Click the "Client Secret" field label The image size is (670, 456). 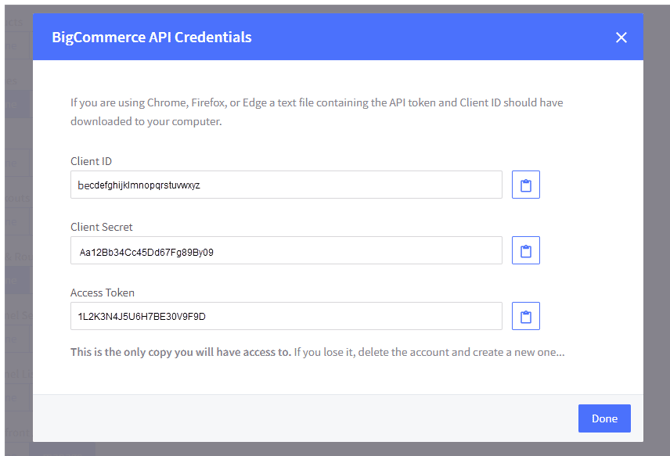click(101, 227)
